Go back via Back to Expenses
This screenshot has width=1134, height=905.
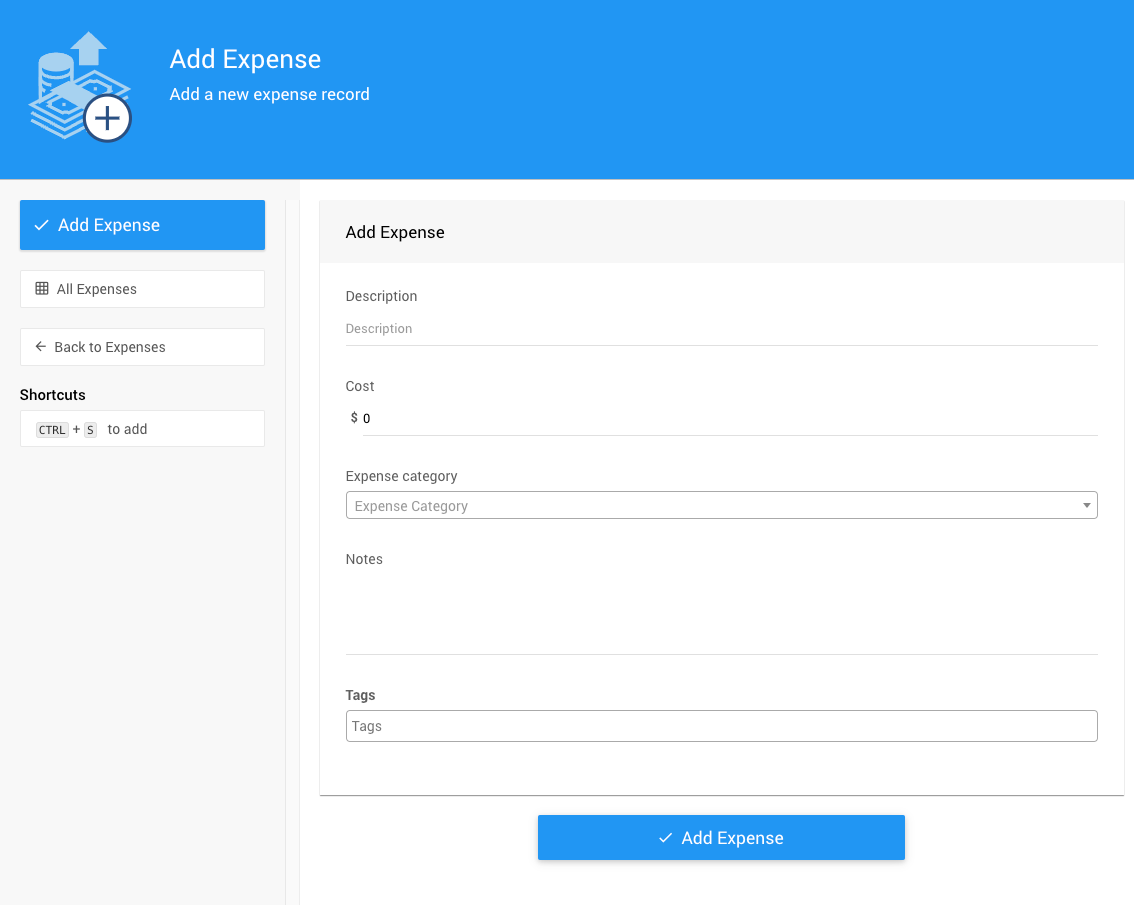142,347
